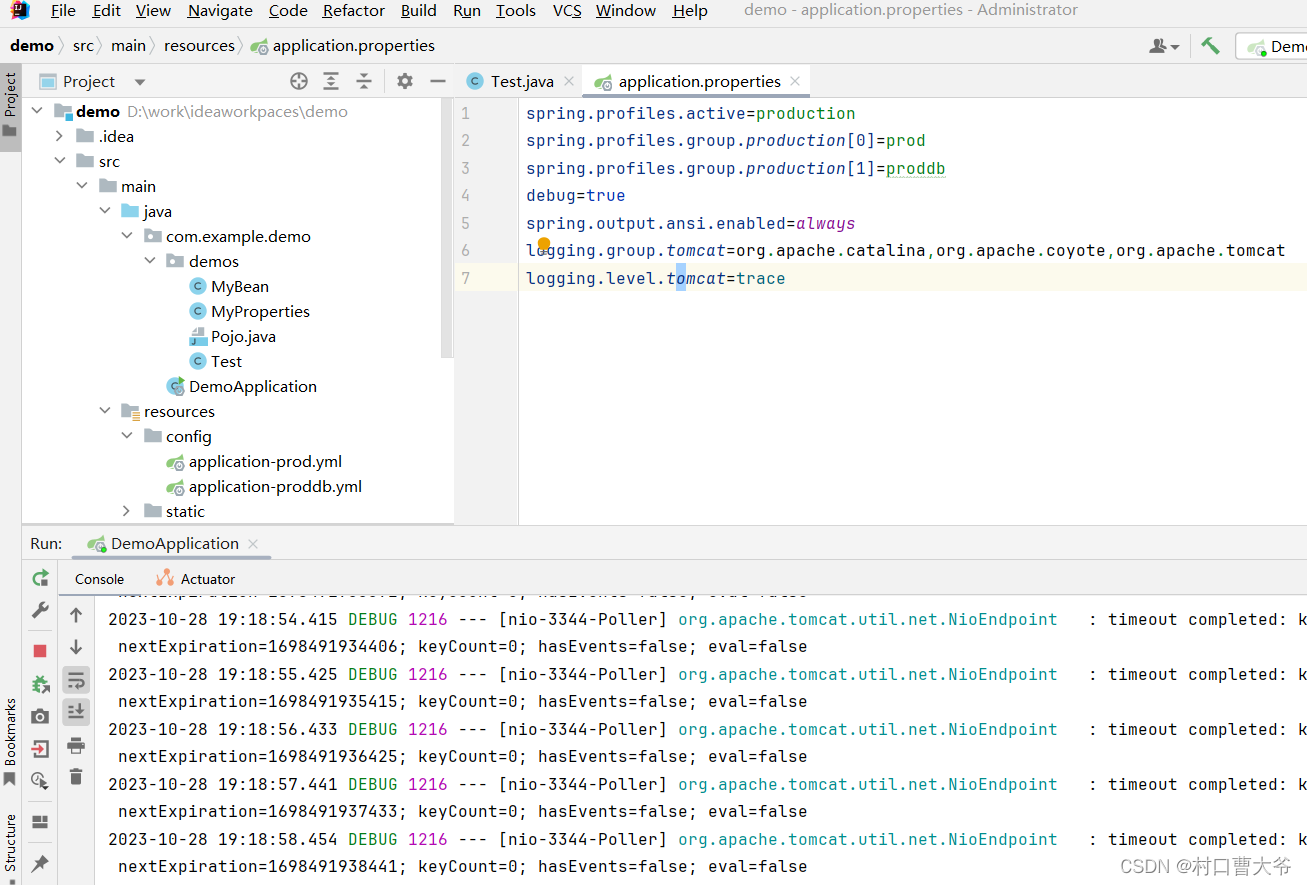1307x885 pixels.
Task: Collapse all nodes in the Project panel
Action: [x=364, y=81]
